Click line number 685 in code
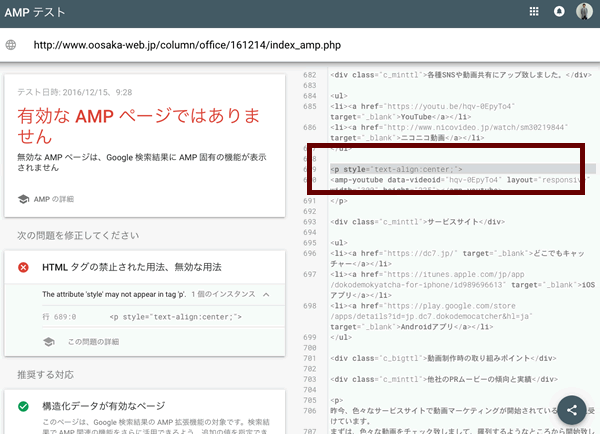Viewport: 600px width, 434px height. 310,106
